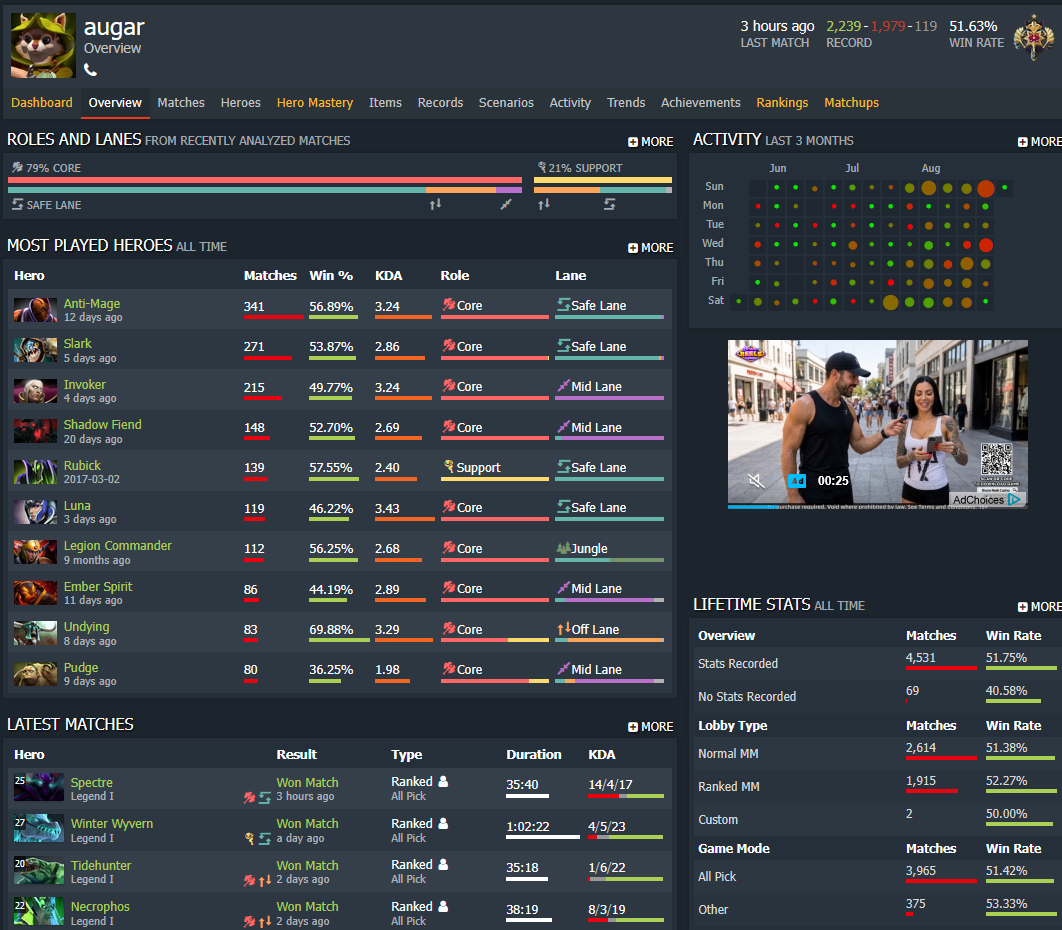Image resolution: width=1062 pixels, height=930 pixels.
Task: Open the Achievements tab
Action: point(700,102)
